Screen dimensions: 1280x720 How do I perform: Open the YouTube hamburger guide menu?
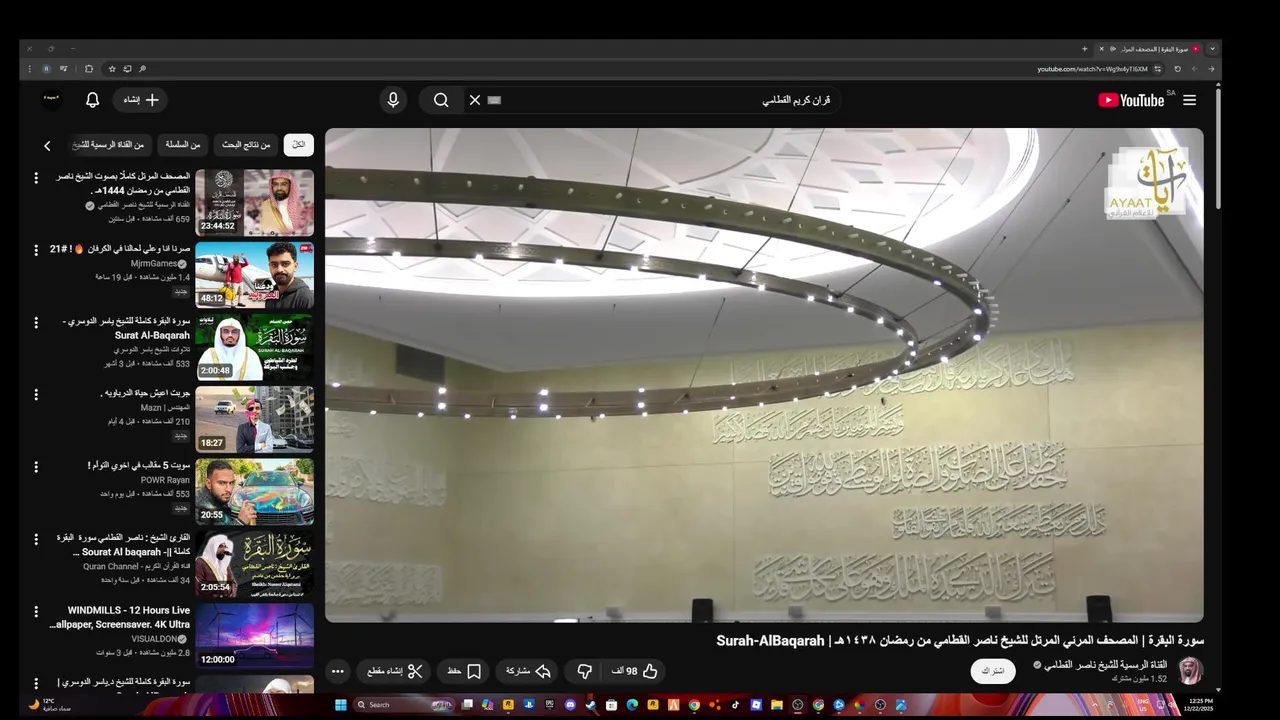point(1189,100)
